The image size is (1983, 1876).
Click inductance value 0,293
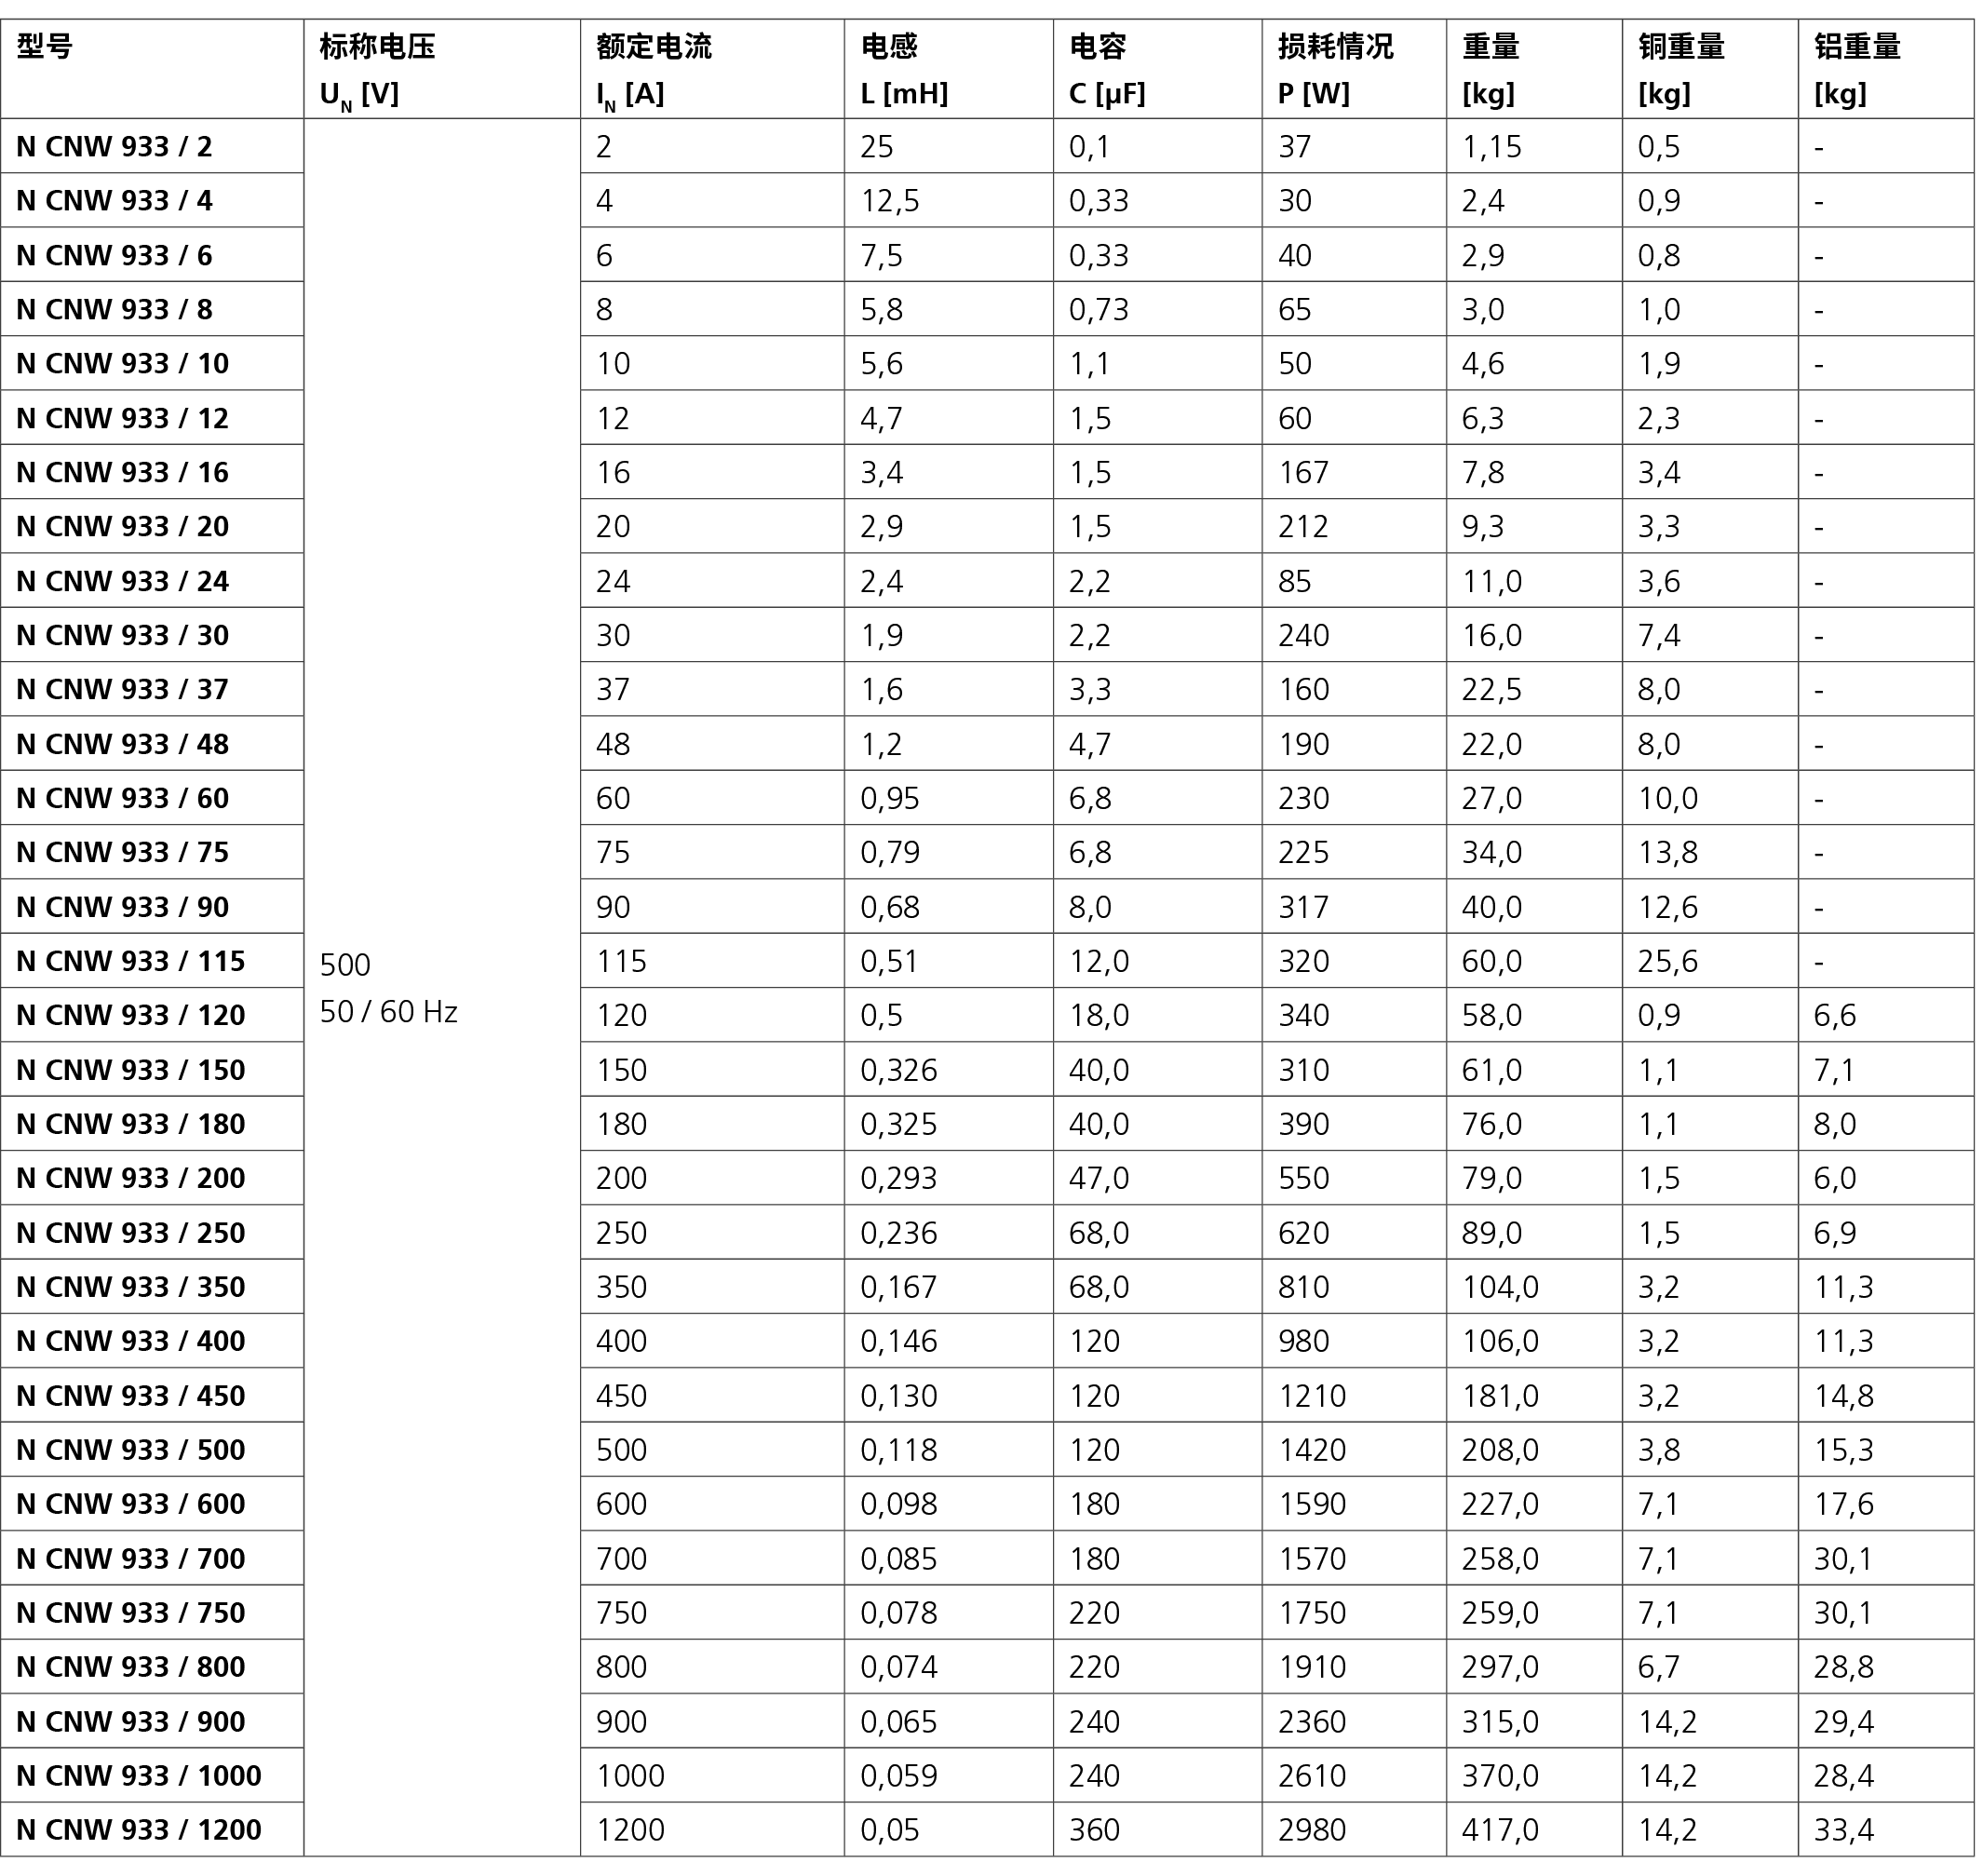click(898, 1178)
